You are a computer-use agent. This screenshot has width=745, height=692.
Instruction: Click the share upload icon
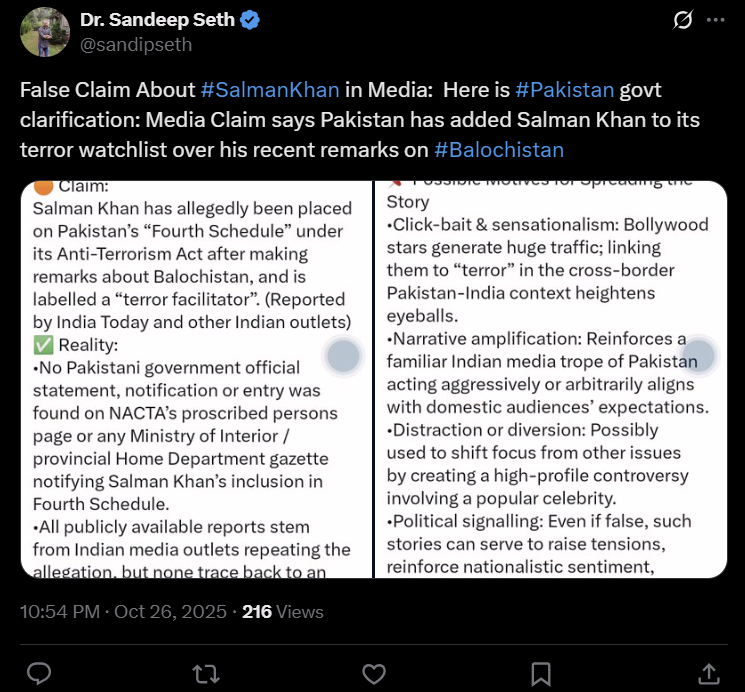[708, 671]
